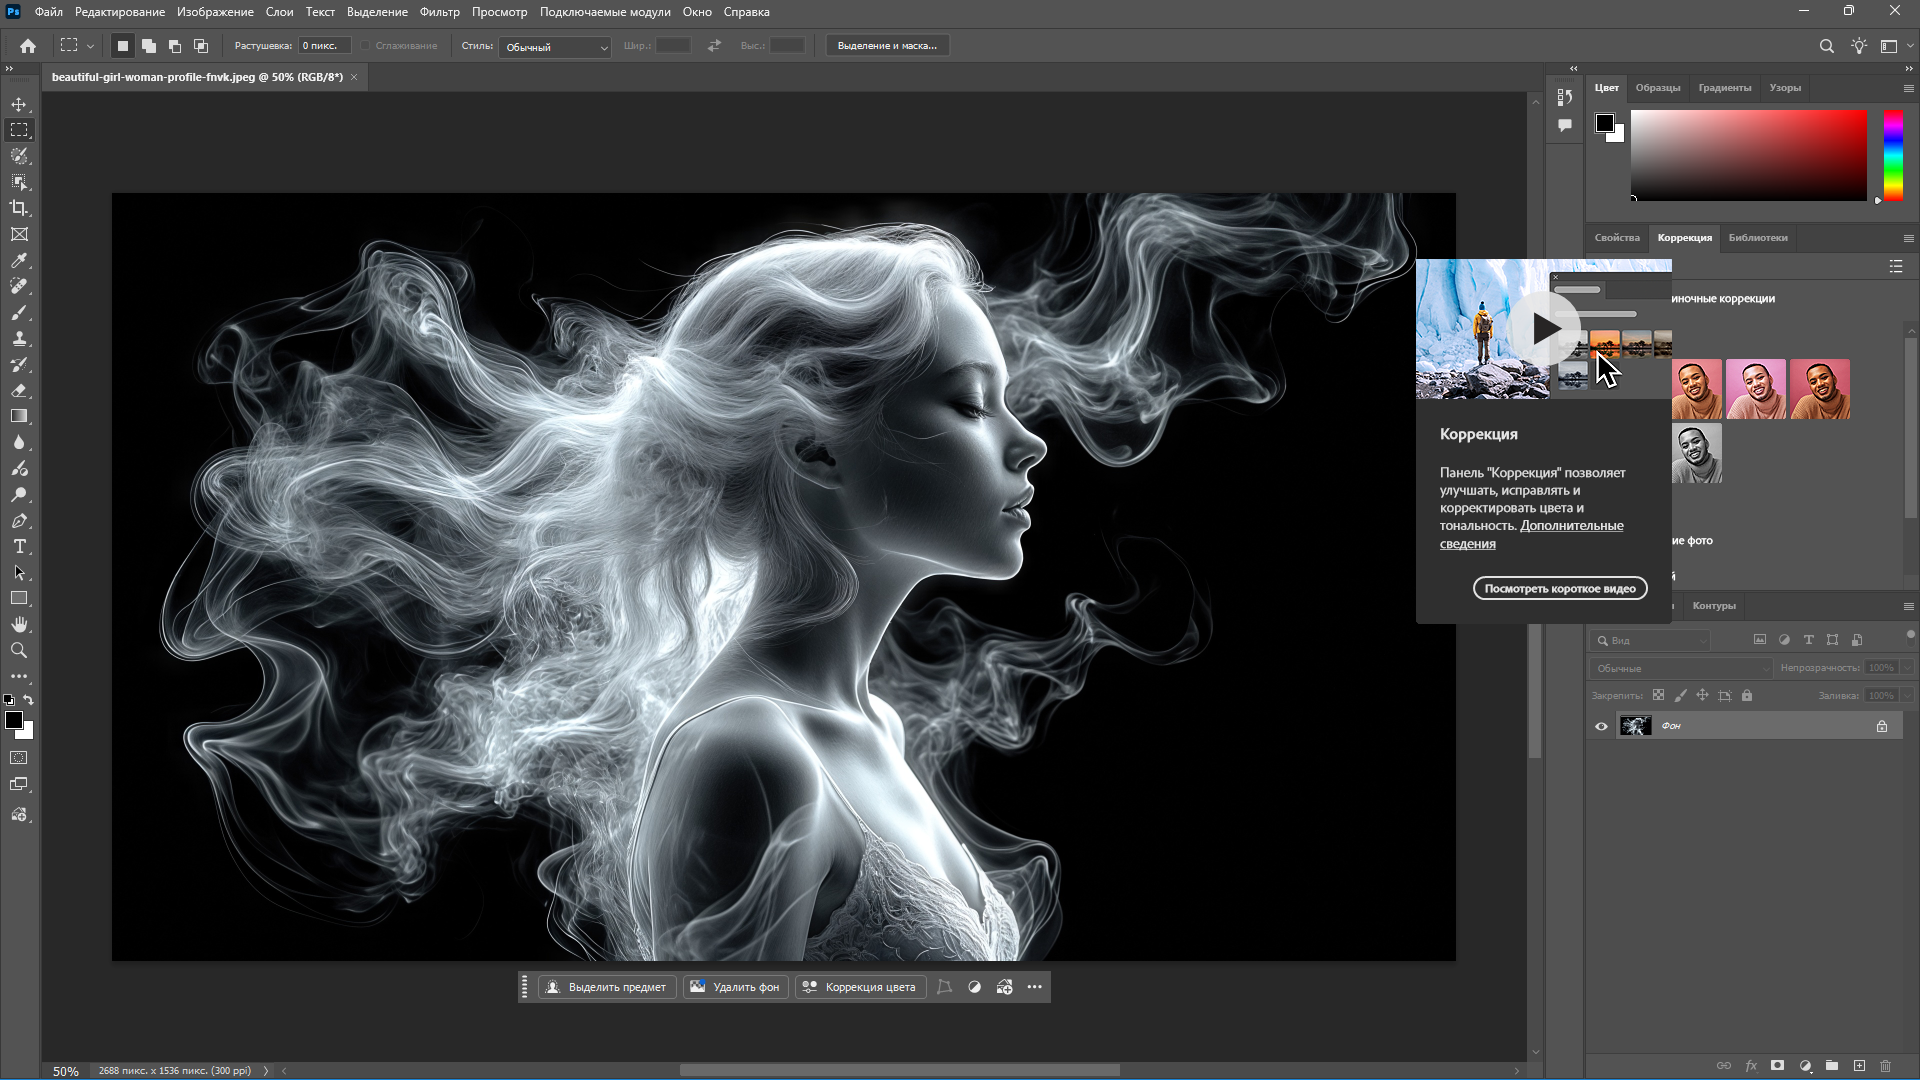
Task: Open the Стиль dropdown set to Обычный
Action: 555,47
